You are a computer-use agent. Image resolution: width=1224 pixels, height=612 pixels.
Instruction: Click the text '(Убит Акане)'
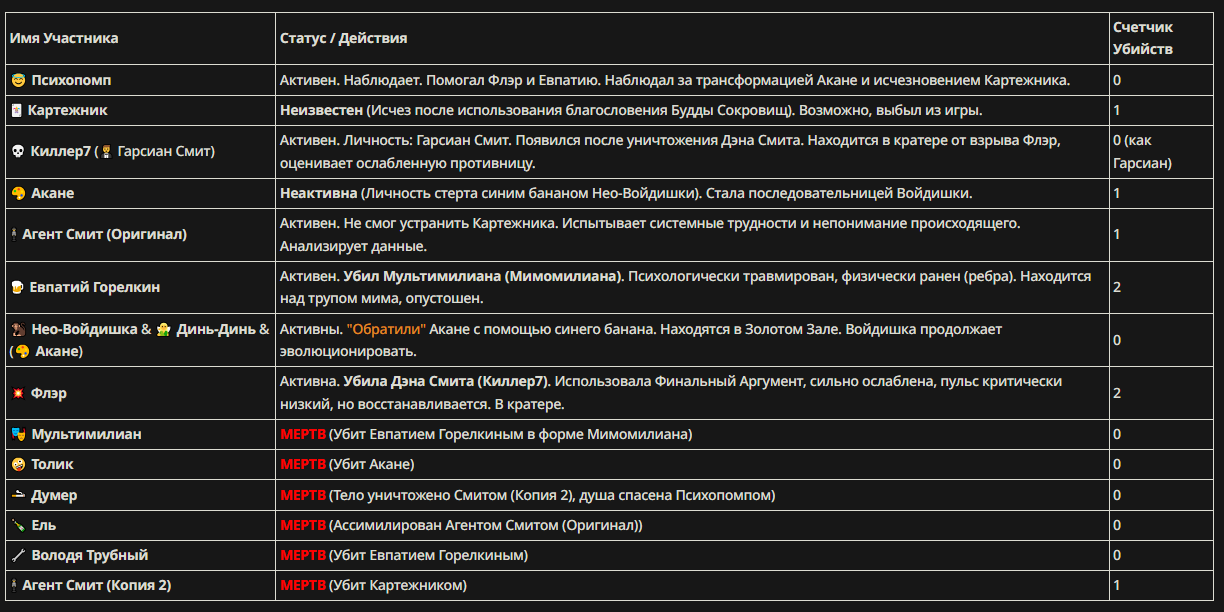click(371, 465)
